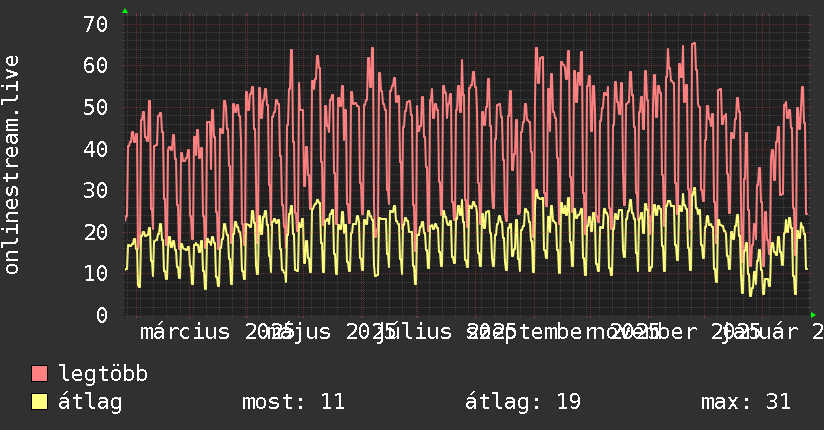The image size is (824, 430).
Task: Click the onlinestream.live vertical axis title
Action: pos(12,165)
